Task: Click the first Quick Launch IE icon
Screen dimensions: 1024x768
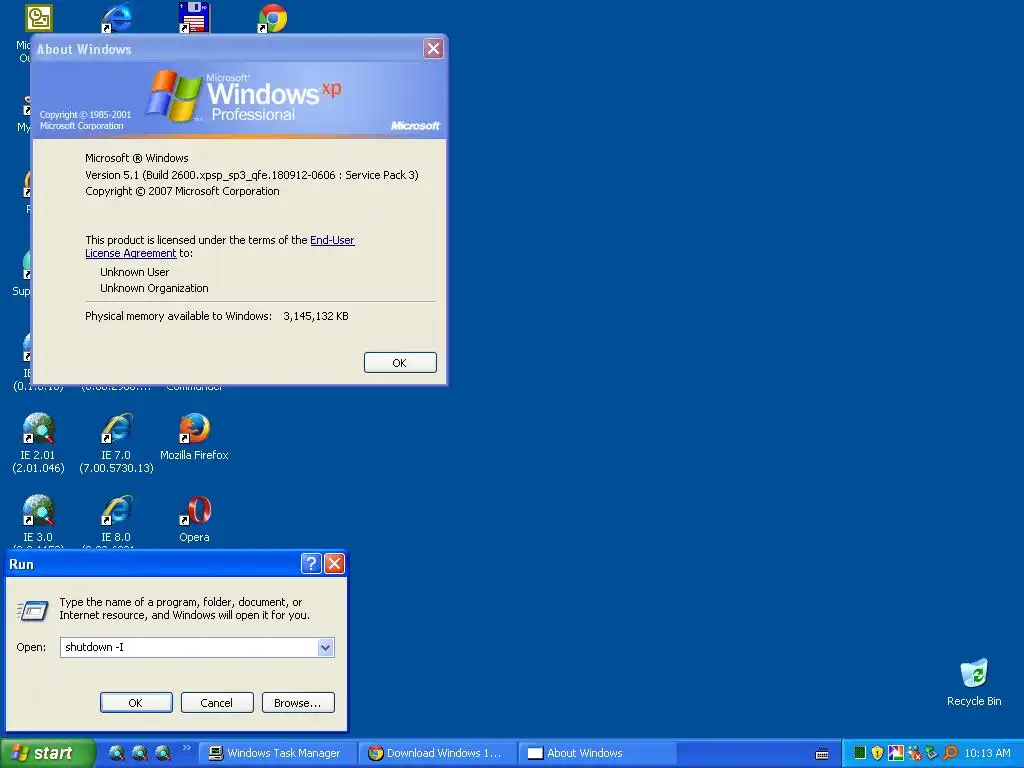Action: point(117,753)
